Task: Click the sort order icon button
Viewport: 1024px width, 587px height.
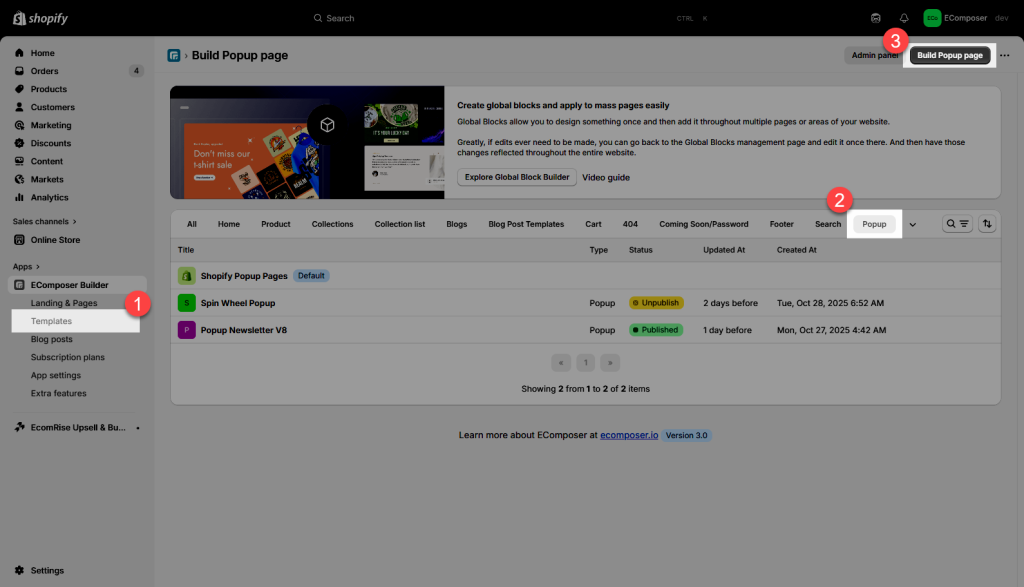Action: click(988, 224)
